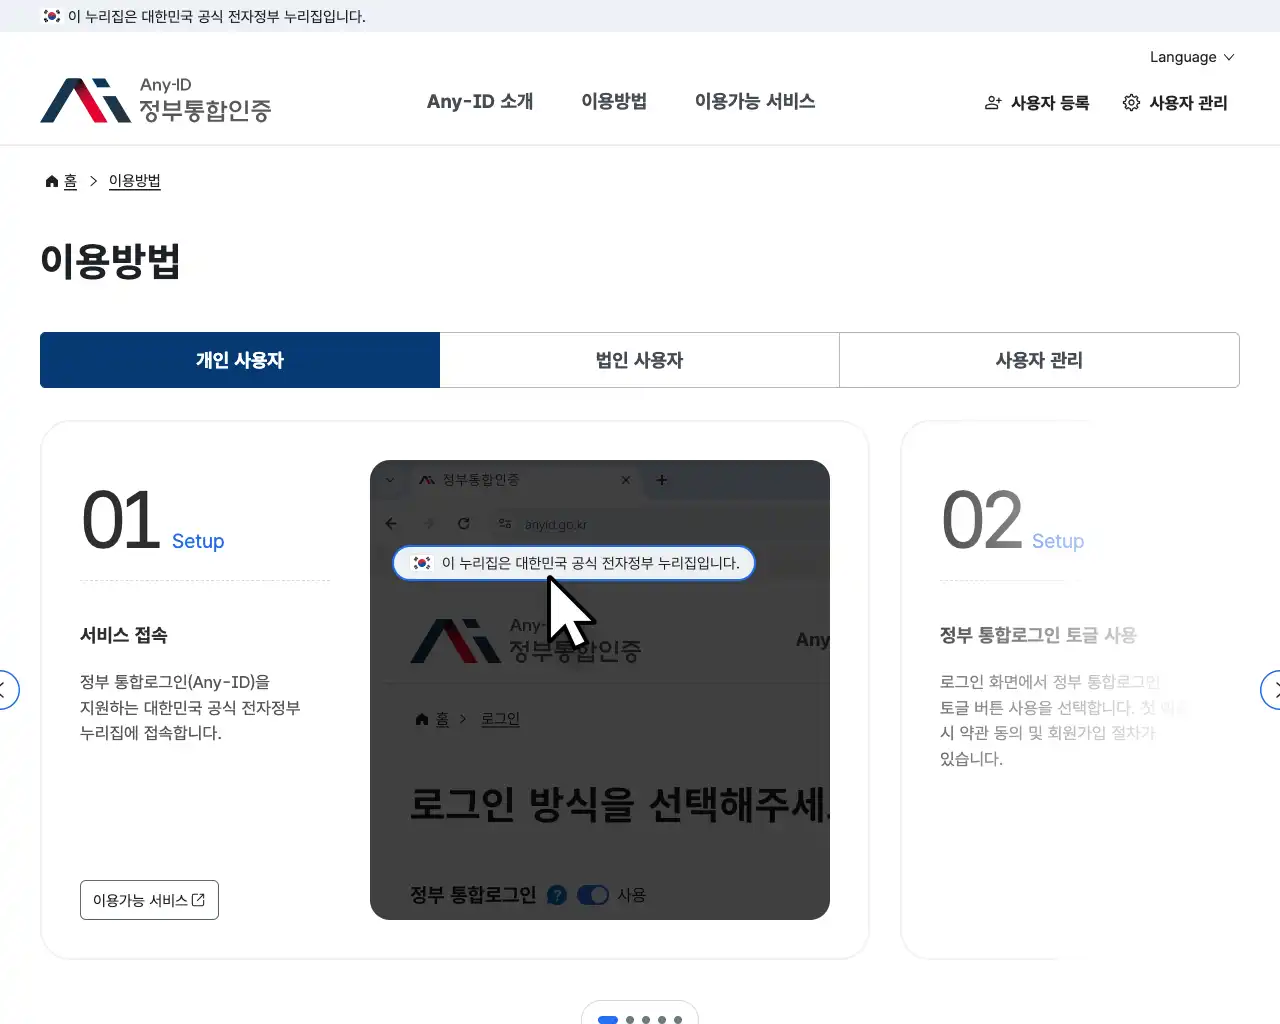Select the 개인 사용자 tab

click(x=240, y=360)
